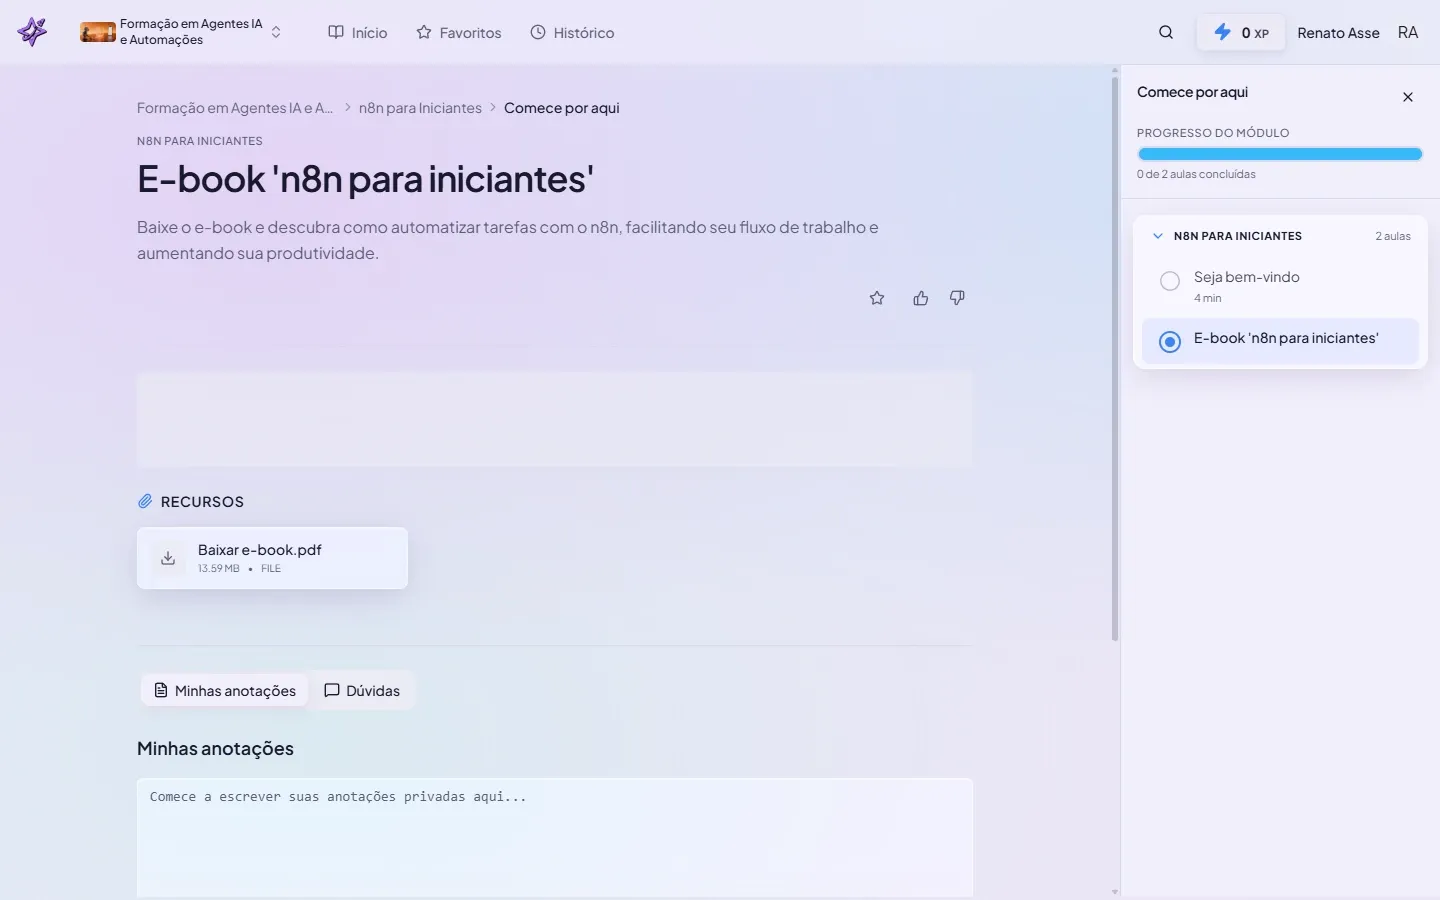Open Histórico in the top navigation
Viewport: 1440px width, 900px height.
(x=572, y=33)
